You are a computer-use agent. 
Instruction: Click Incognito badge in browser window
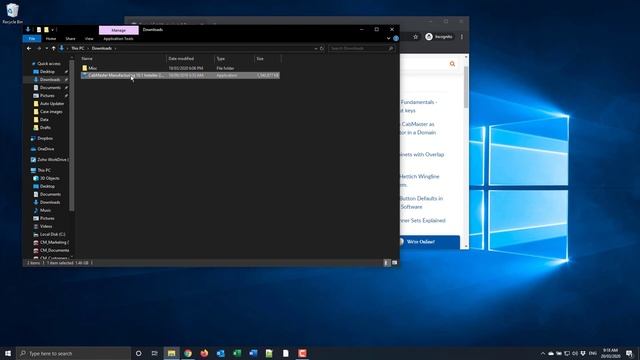pyautogui.click(x=439, y=37)
